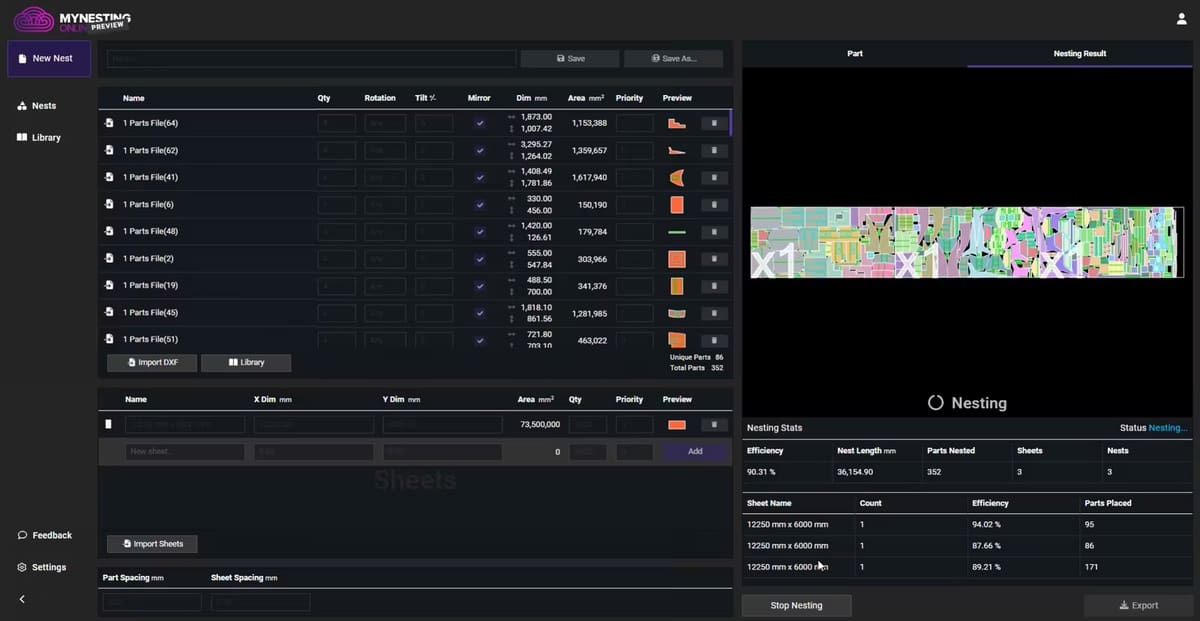The height and width of the screenshot is (621, 1200).
Task: Click the 36,154.90 nest length value
Action: 855,471
